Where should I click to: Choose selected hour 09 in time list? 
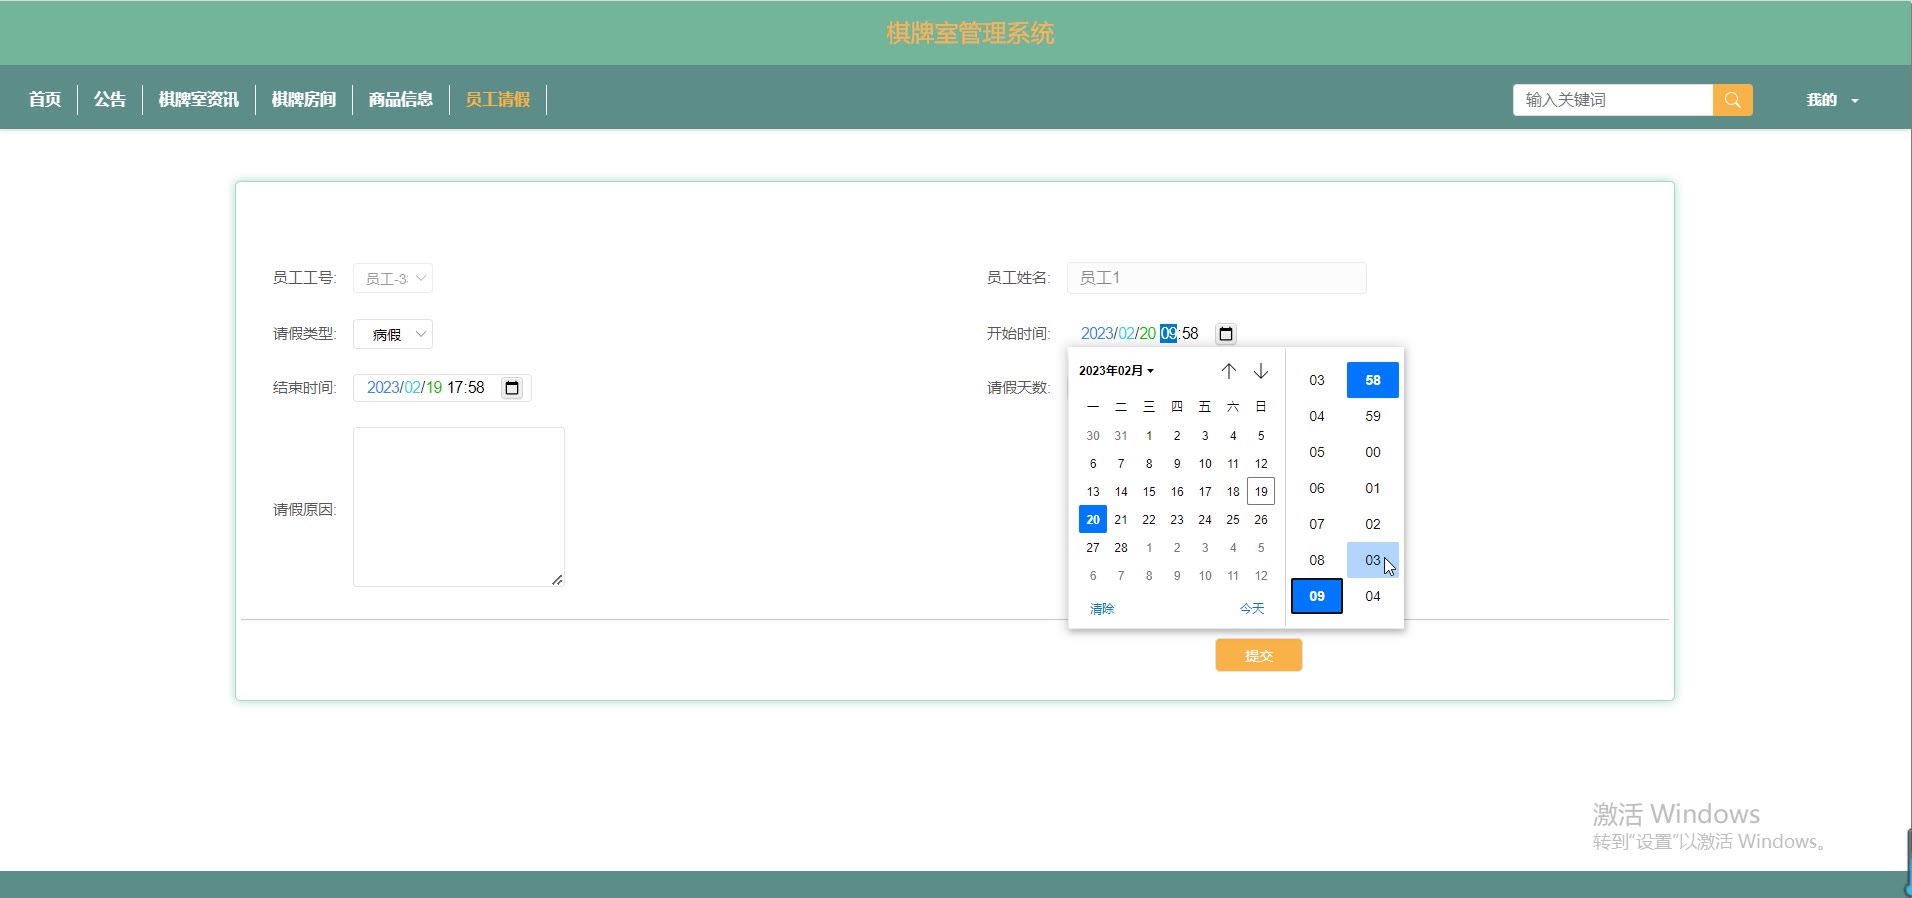1317,596
